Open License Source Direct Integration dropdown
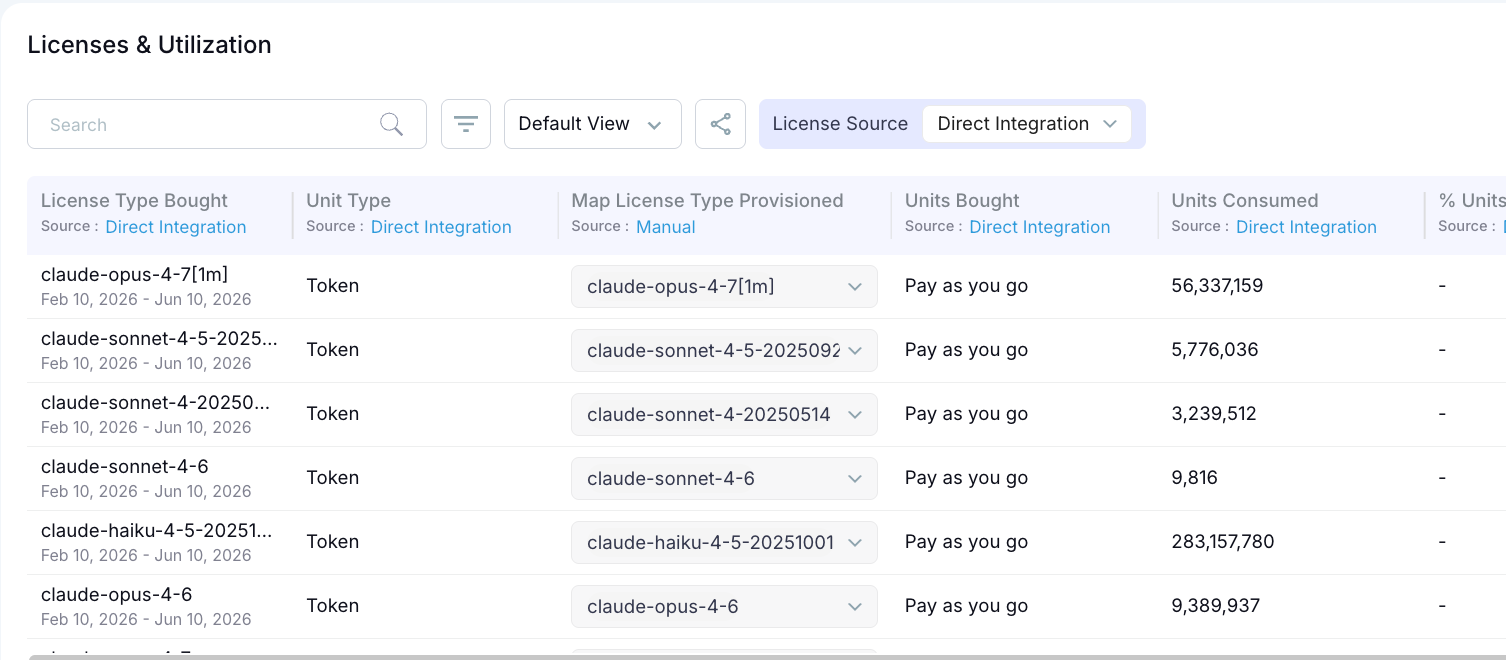This screenshot has height=660, width=1506. pos(1027,124)
